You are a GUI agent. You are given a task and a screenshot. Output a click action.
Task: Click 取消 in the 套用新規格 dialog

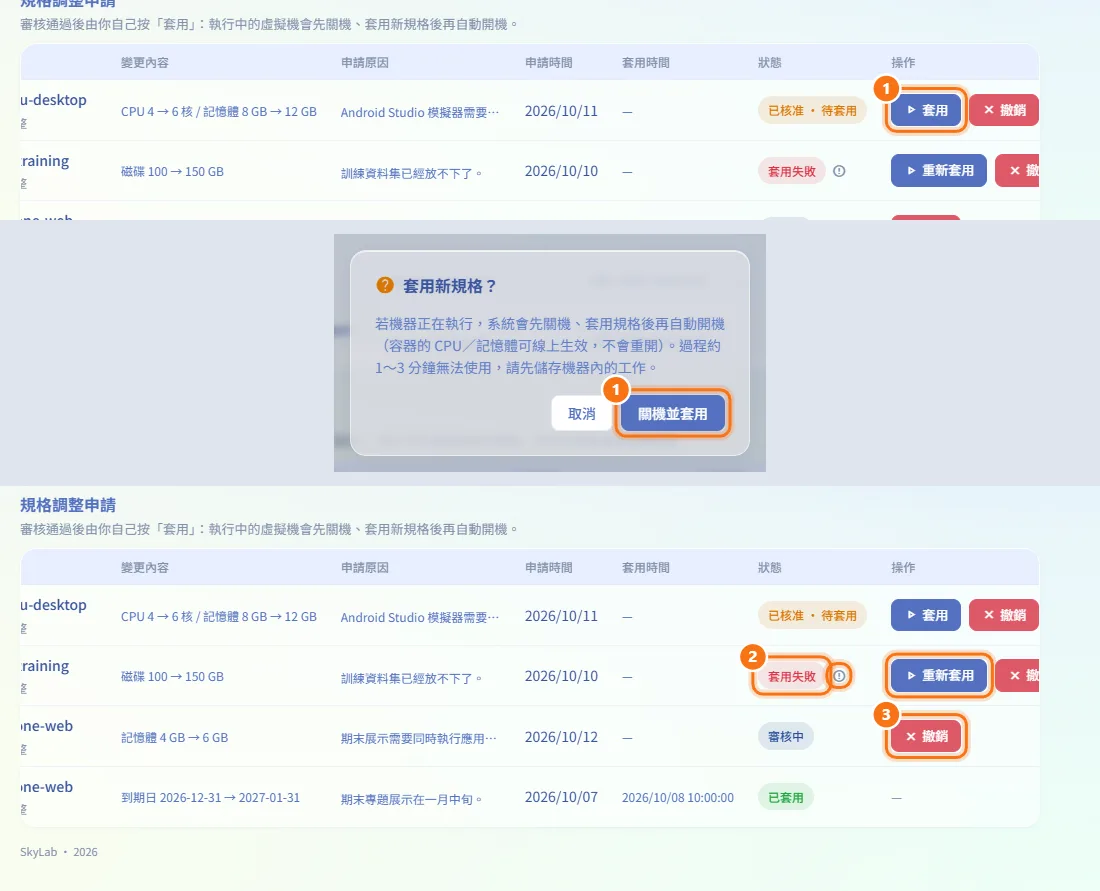582,414
